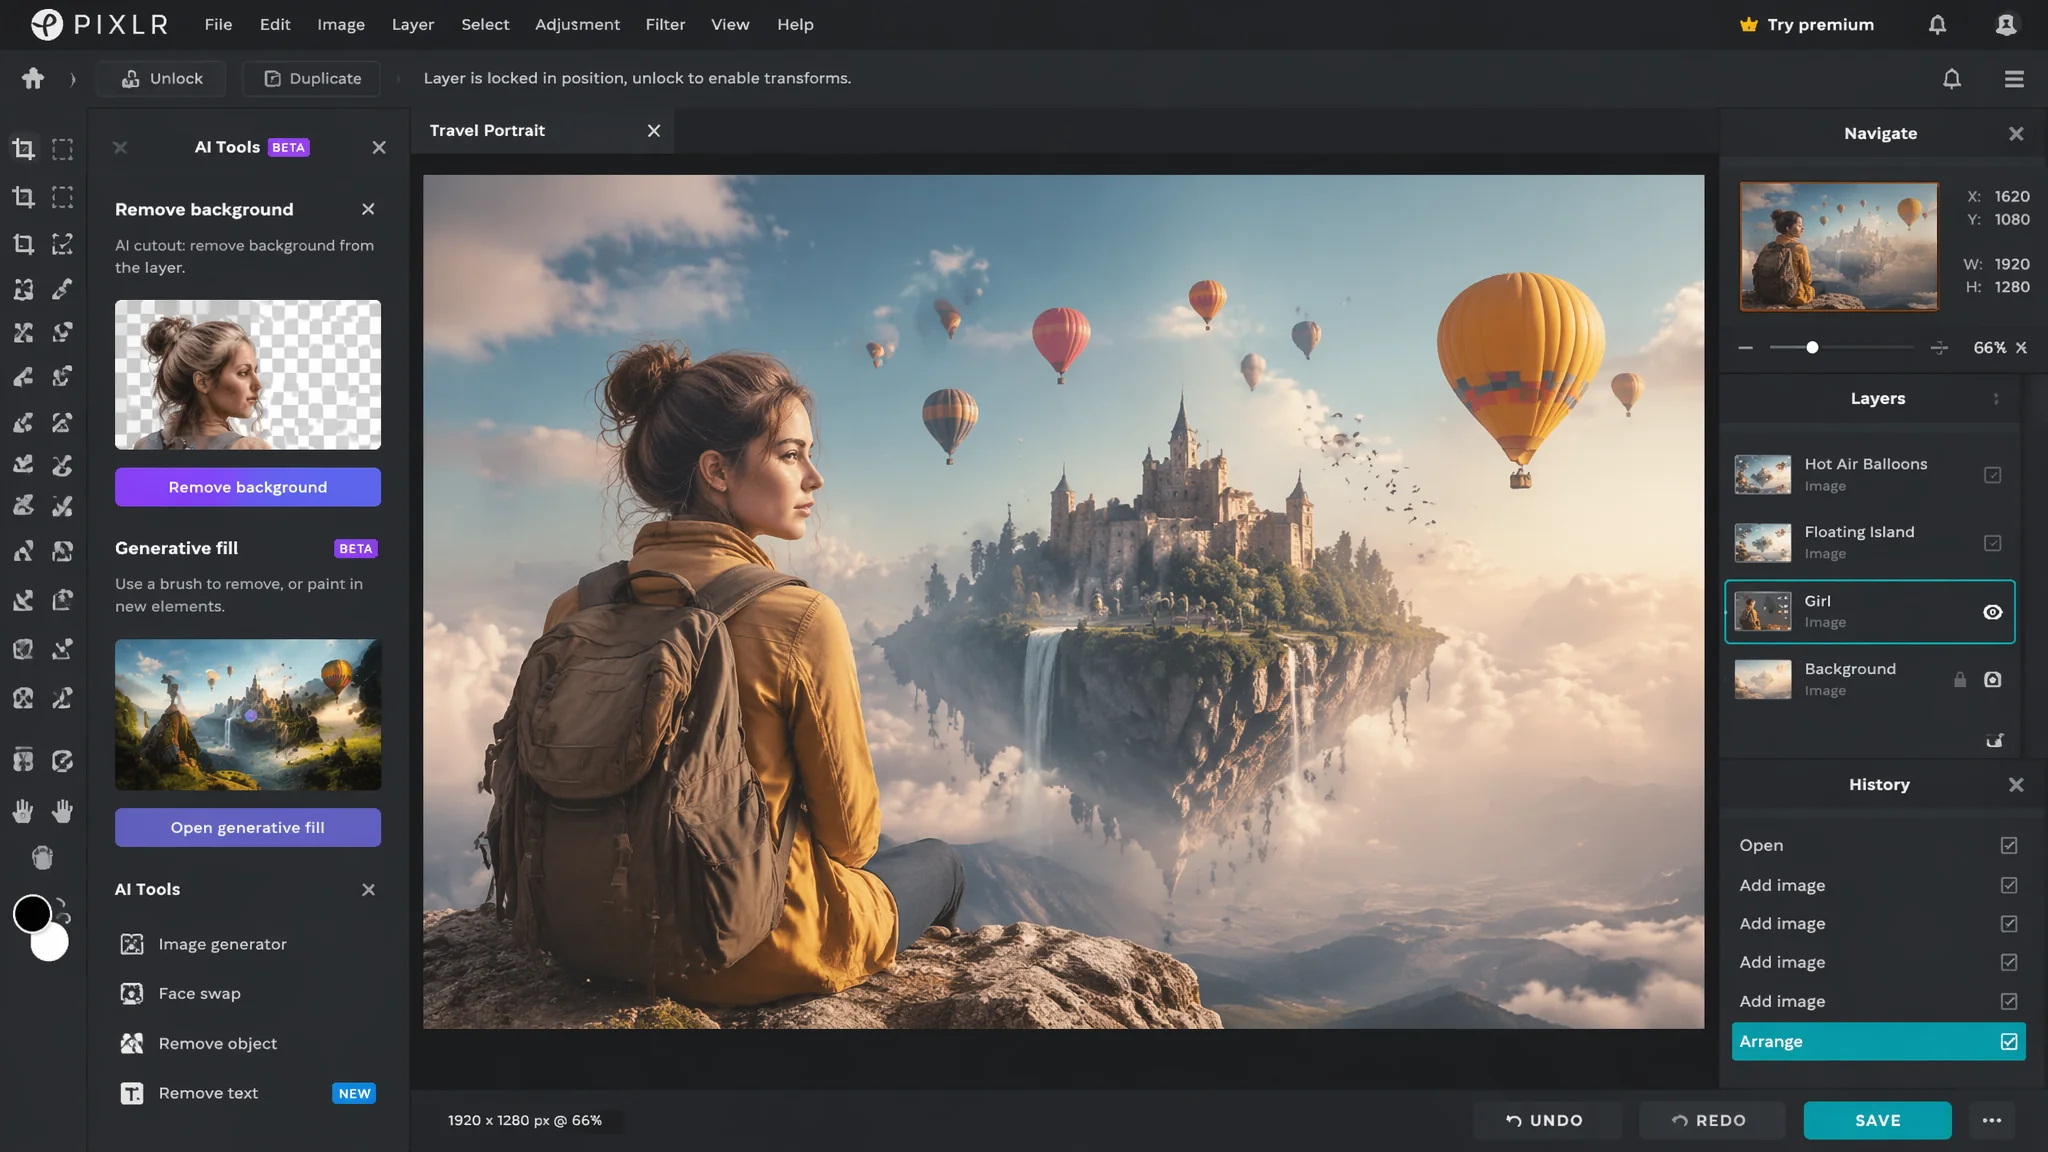Toggle the Background layer visibility icon
The width and height of the screenshot is (2048, 1152).
point(1992,680)
